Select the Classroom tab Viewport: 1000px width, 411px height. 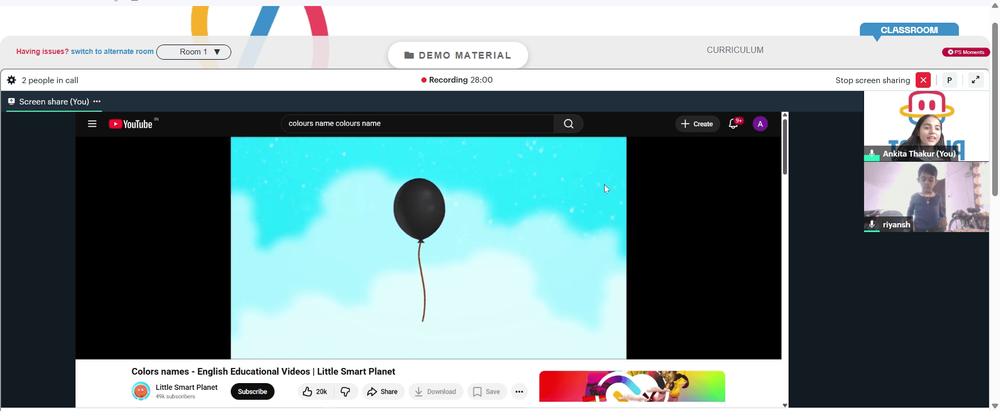pyautogui.click(x=909, y=30)
